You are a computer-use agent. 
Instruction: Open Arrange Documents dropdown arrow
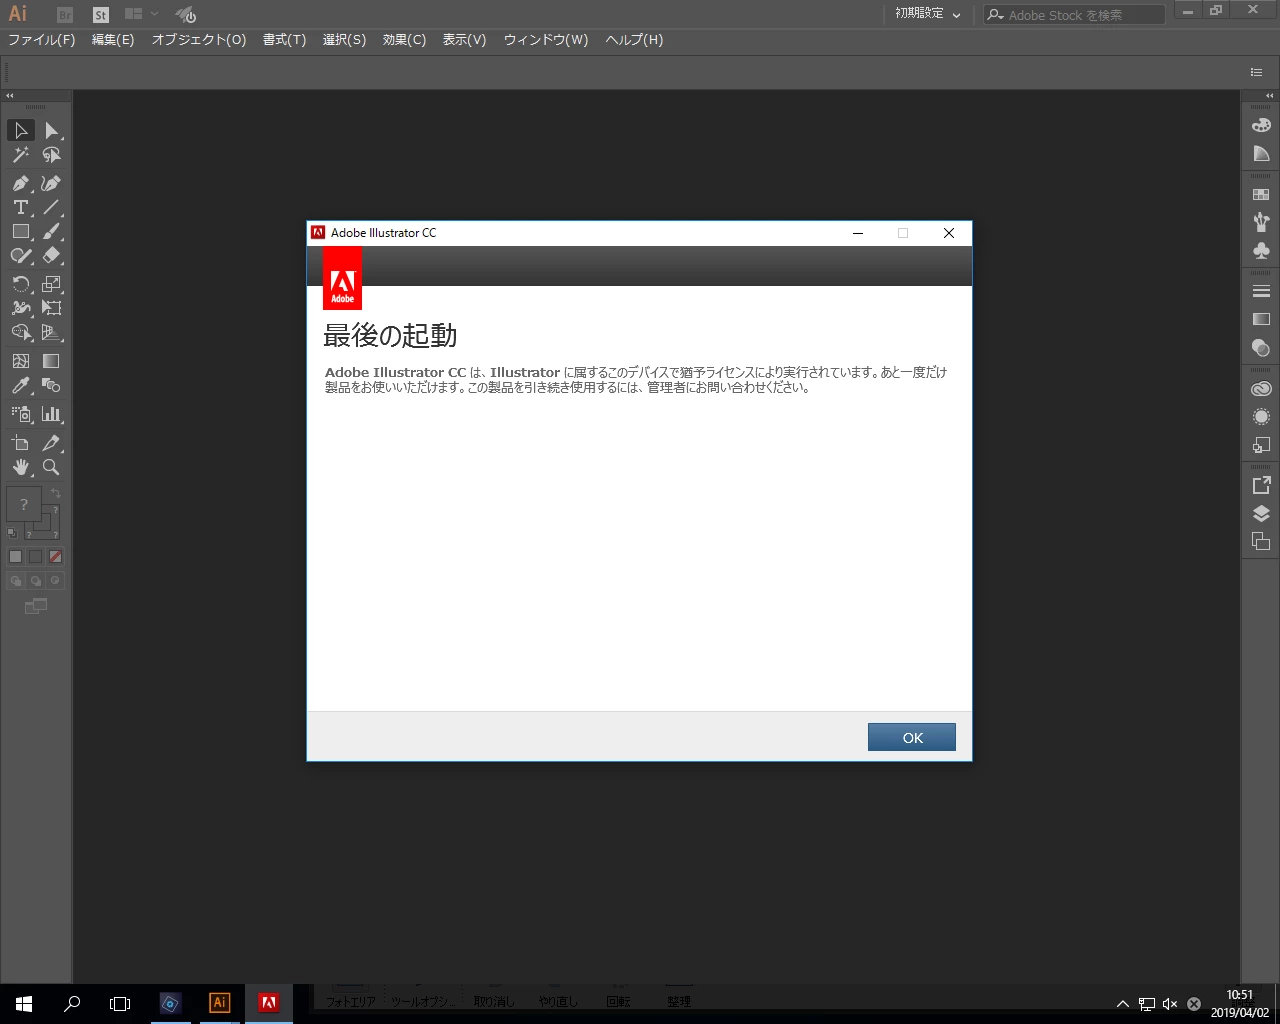tap(154, 14)
